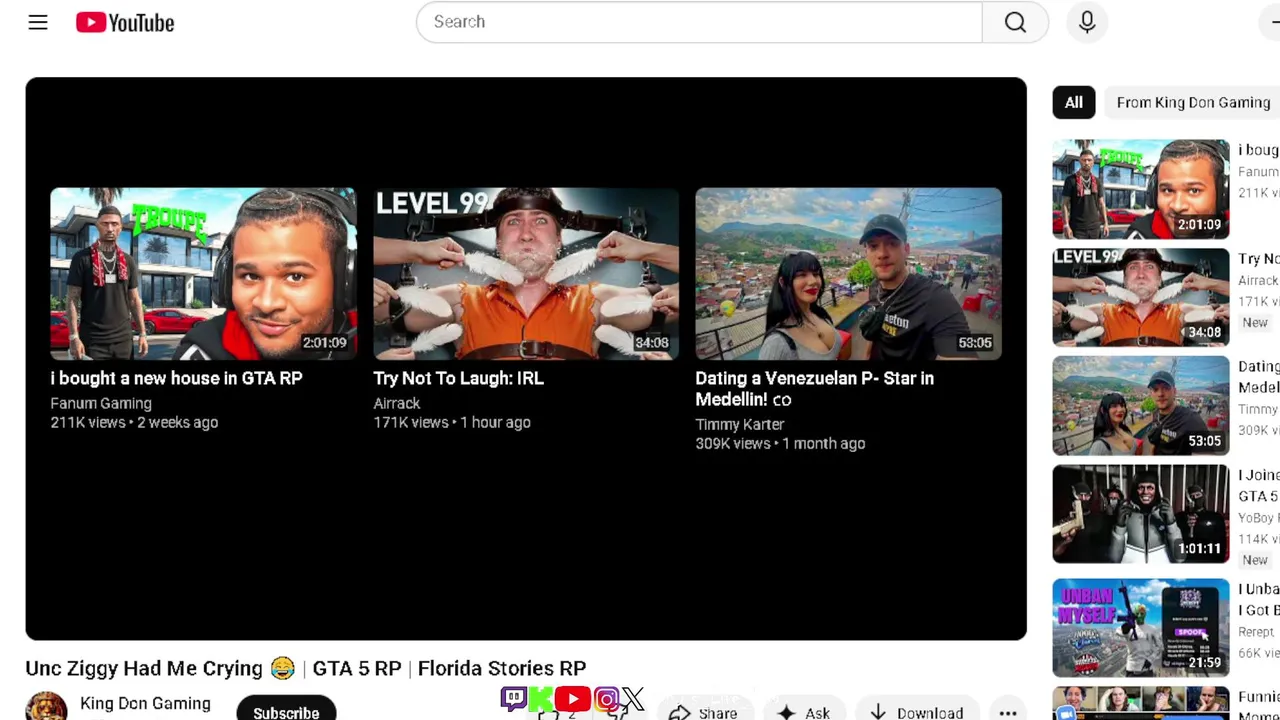The height and width of the screenshot is (720, 1280).
Task: Open Try Not To Laugh endscreen thumbnail
Action: click(526, 273)
